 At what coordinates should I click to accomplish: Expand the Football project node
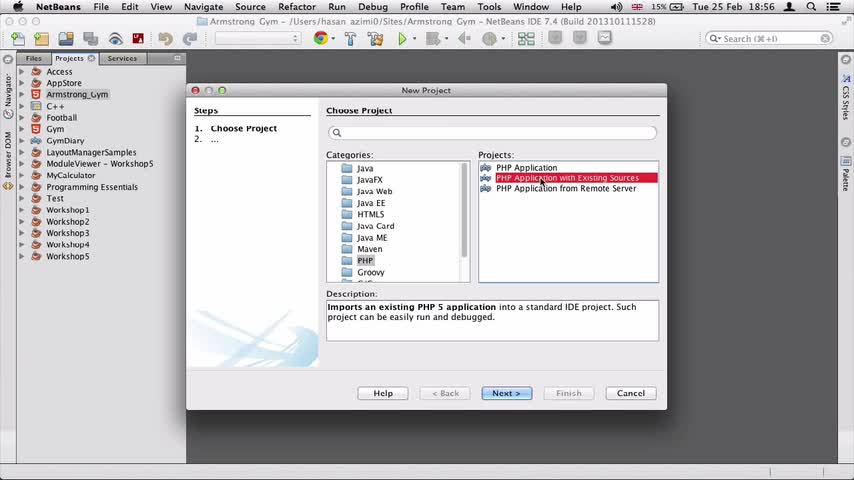pyautogui.click(x=22, y=118)
